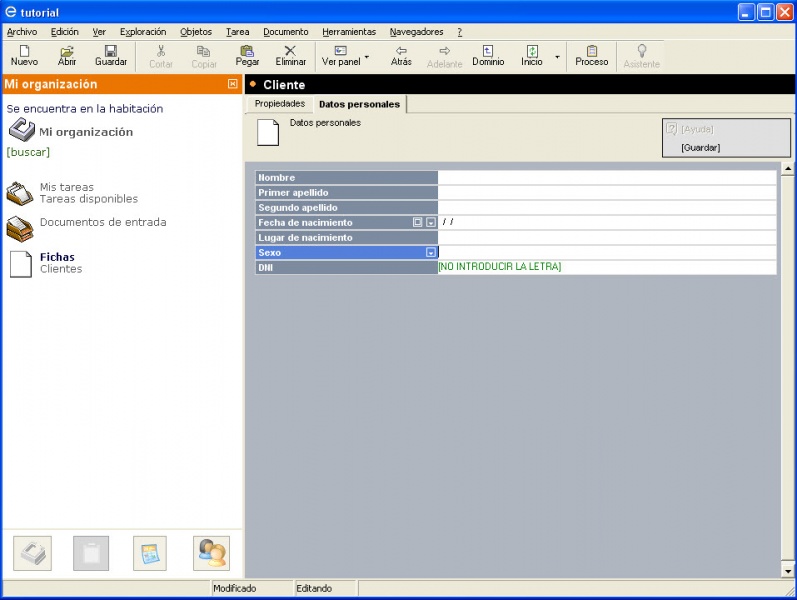Close the Mi organización panel

233,84
